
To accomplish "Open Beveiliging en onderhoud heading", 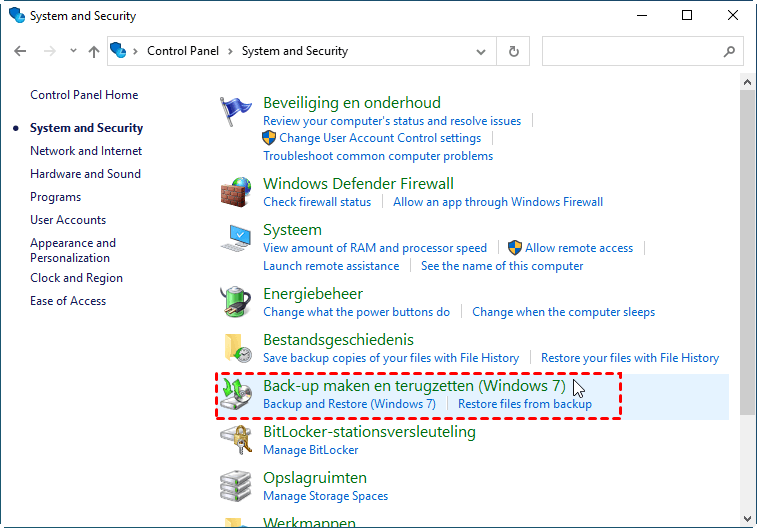I will 352,103.
